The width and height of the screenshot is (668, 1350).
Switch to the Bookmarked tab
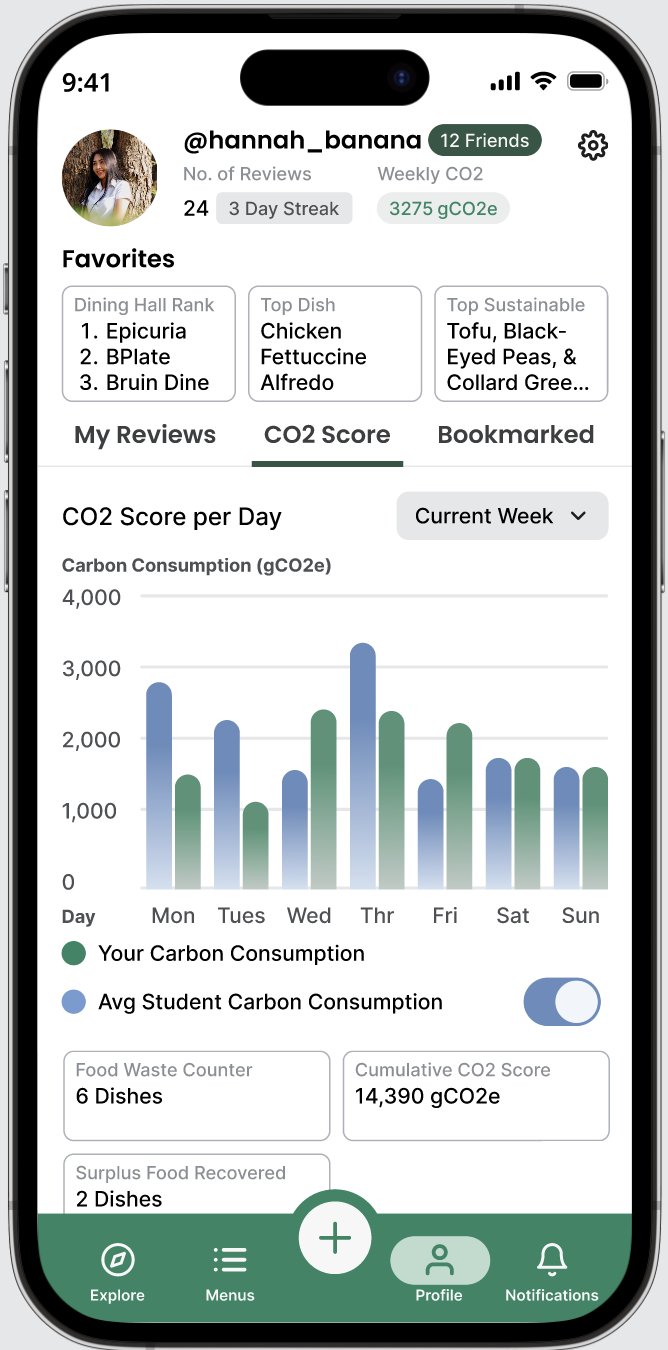coord(516,435)
